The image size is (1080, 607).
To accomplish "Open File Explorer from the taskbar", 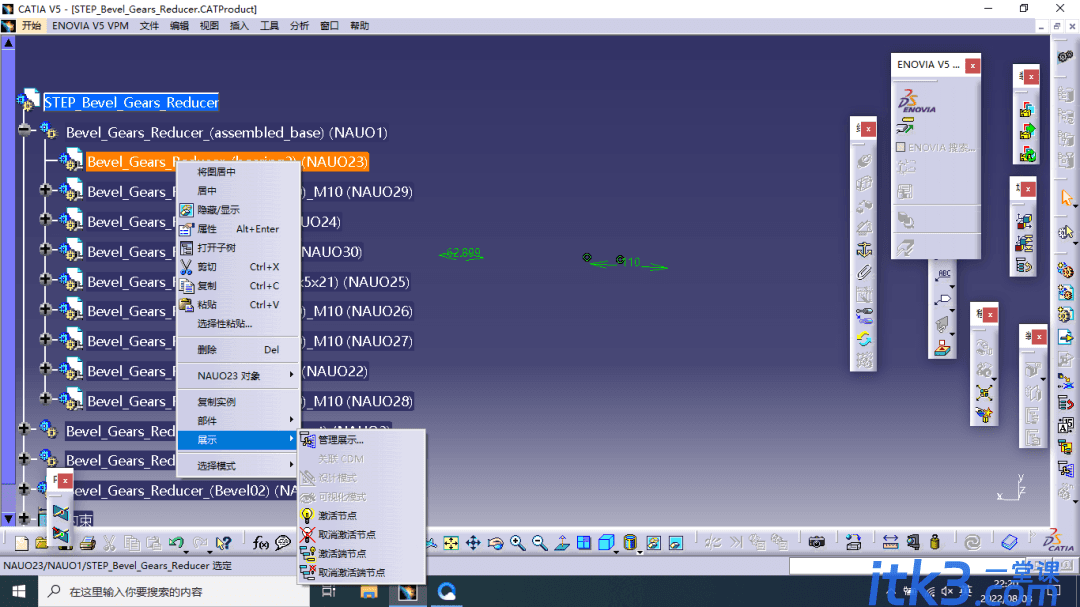I will tap(368, 592).
